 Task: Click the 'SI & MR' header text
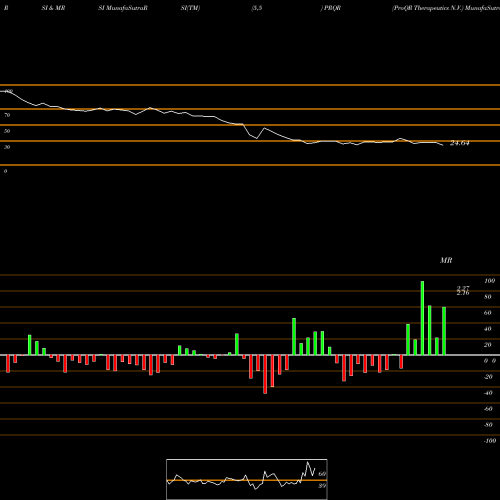pyautogui.click(x=53, y=8)
